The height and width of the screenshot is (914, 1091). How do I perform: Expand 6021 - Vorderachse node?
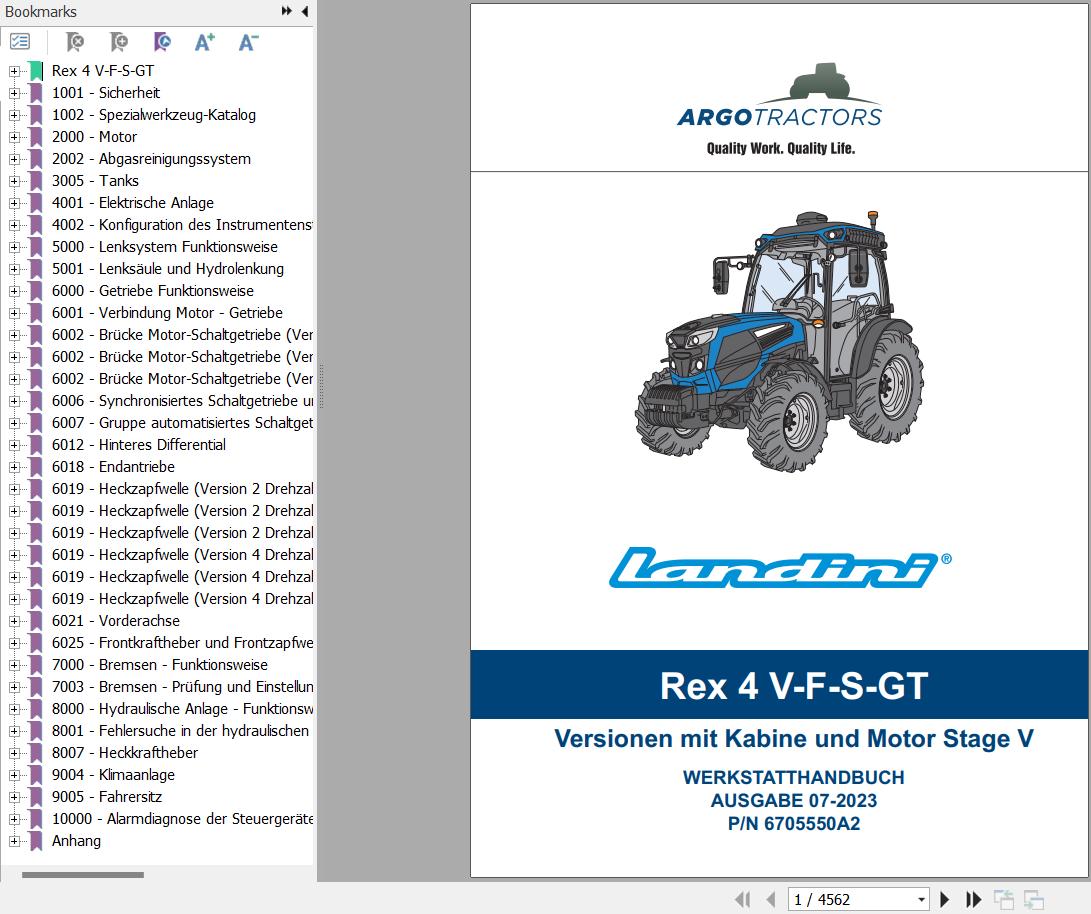14,621
